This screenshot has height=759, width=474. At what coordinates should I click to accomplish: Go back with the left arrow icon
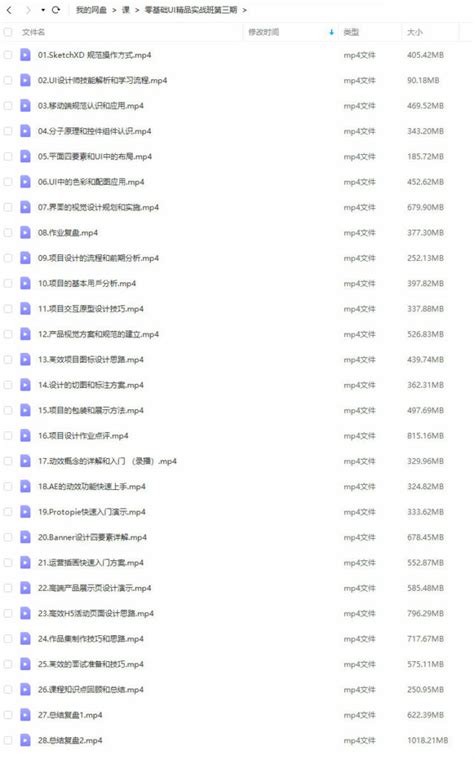9,10
